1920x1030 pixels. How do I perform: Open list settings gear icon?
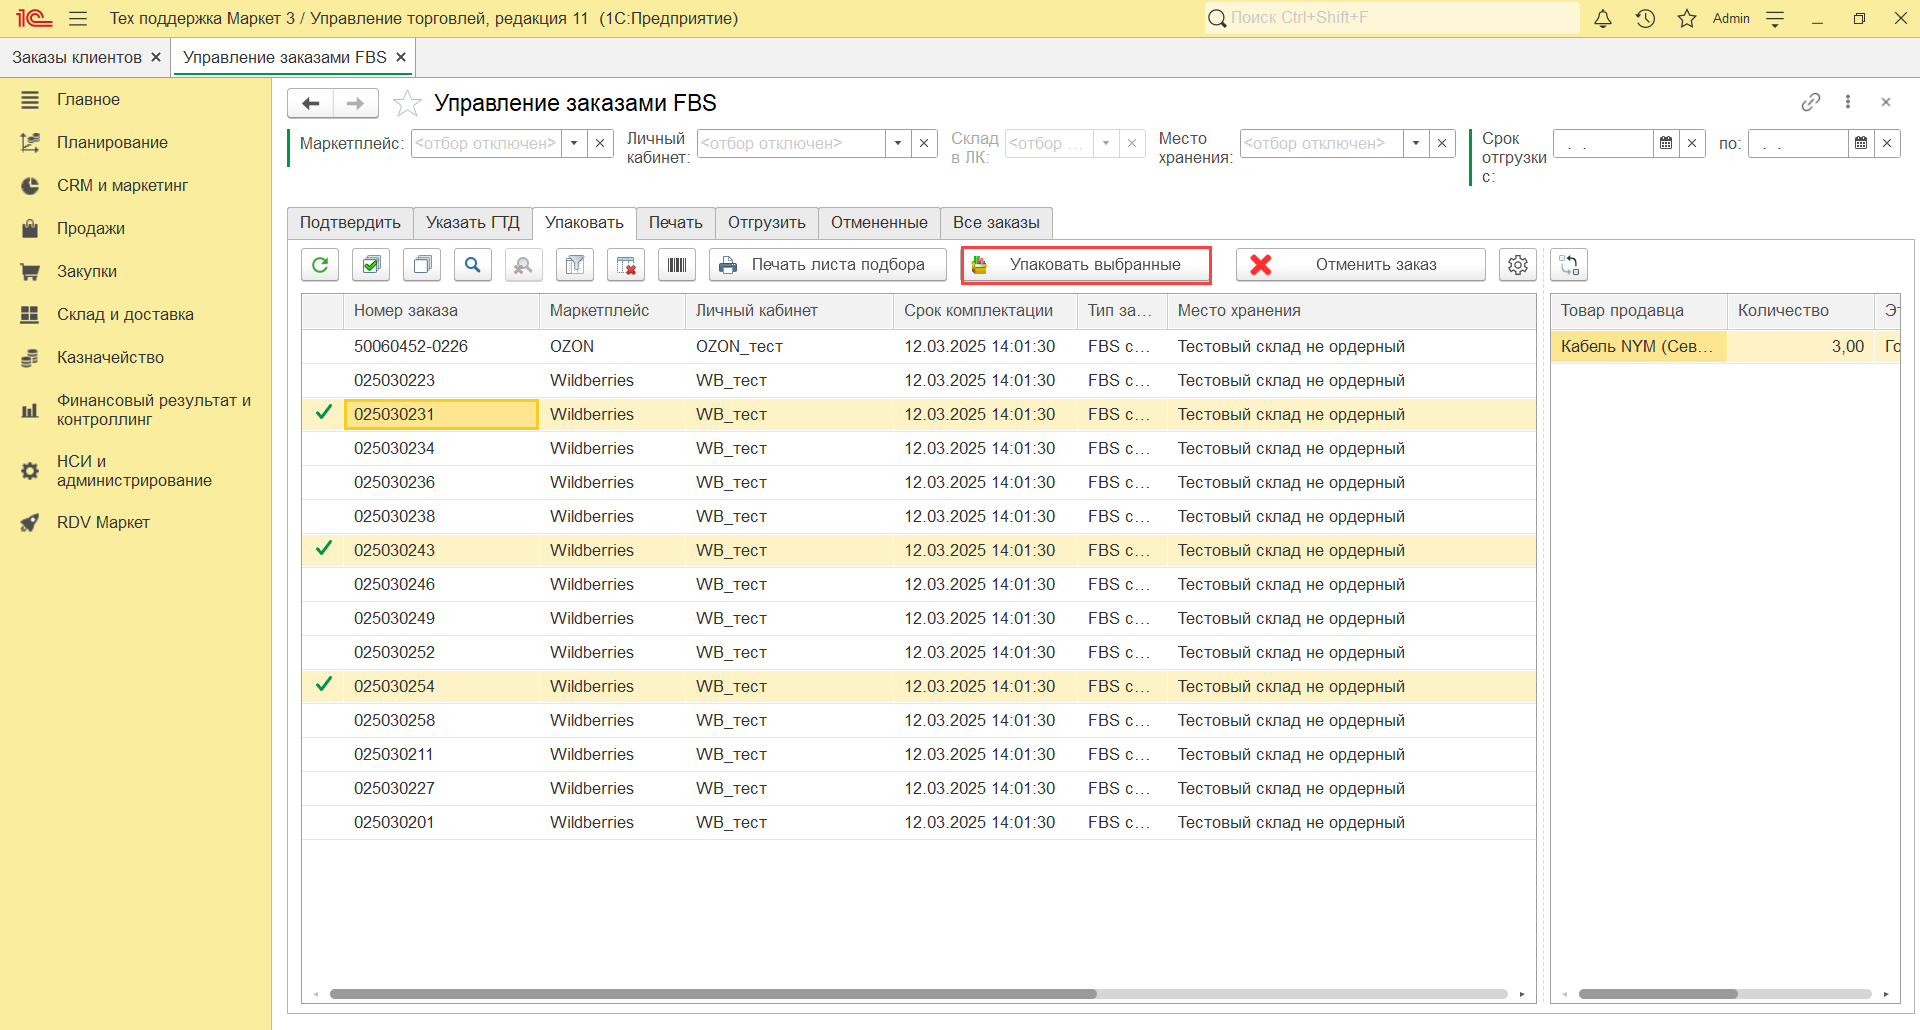point(1518,265)
